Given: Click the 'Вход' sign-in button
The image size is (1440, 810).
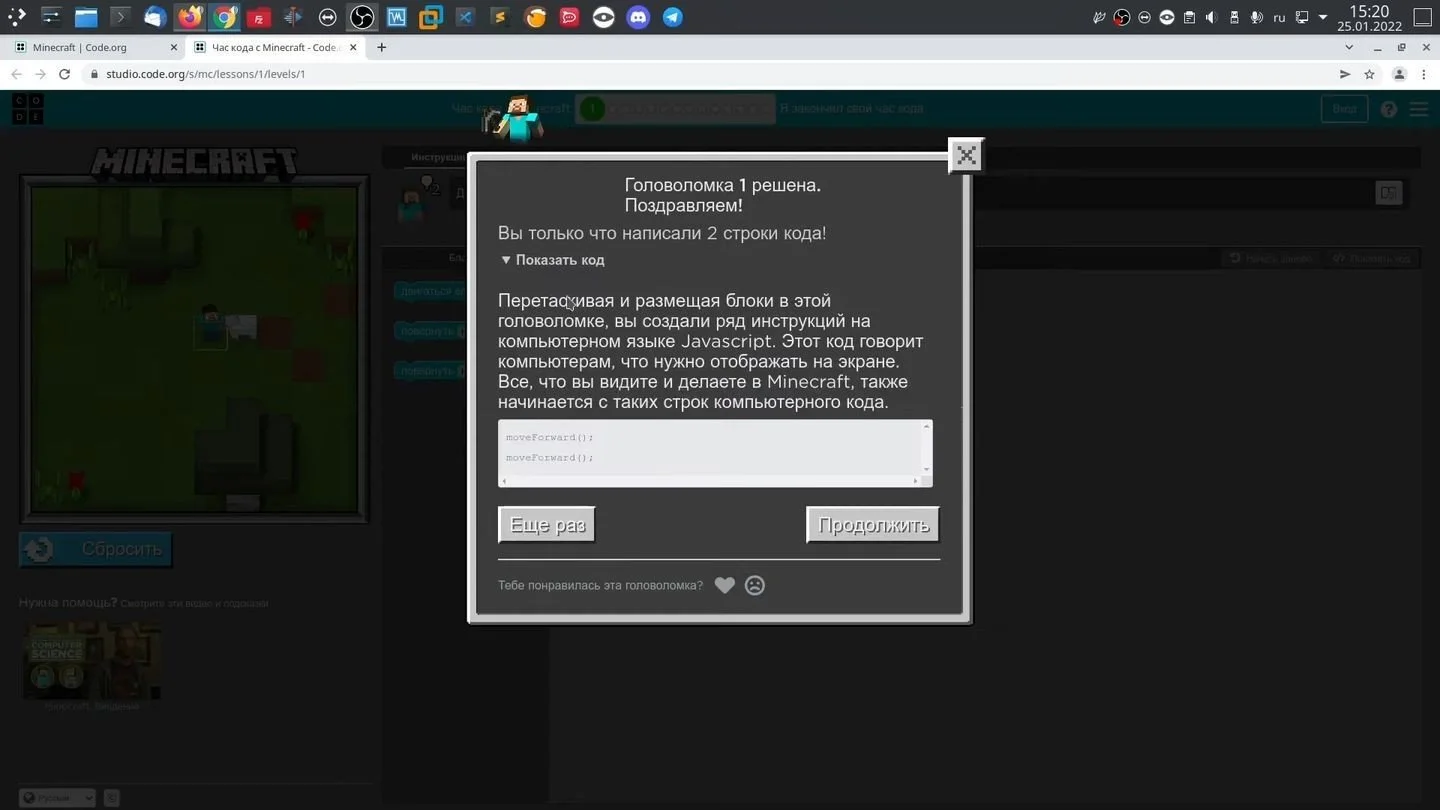Looking at the screenshot, I should point(1344,109).
